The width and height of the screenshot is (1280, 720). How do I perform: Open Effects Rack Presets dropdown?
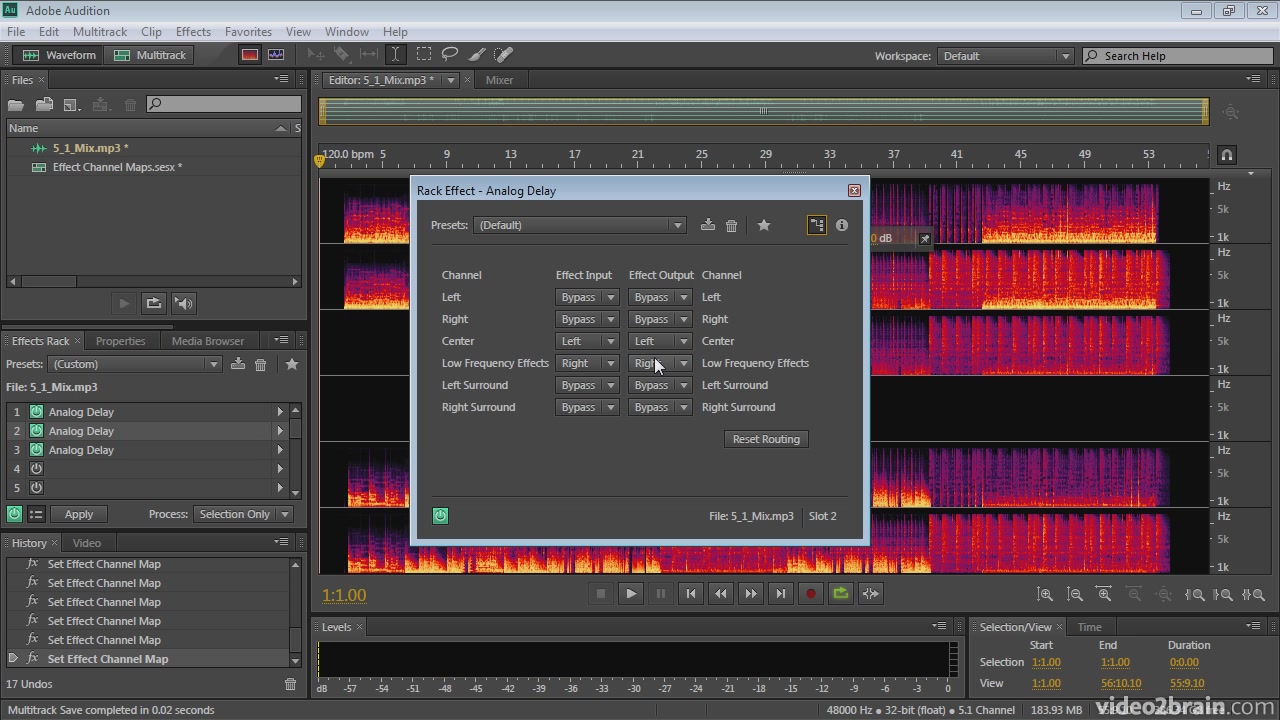(134, 364)
